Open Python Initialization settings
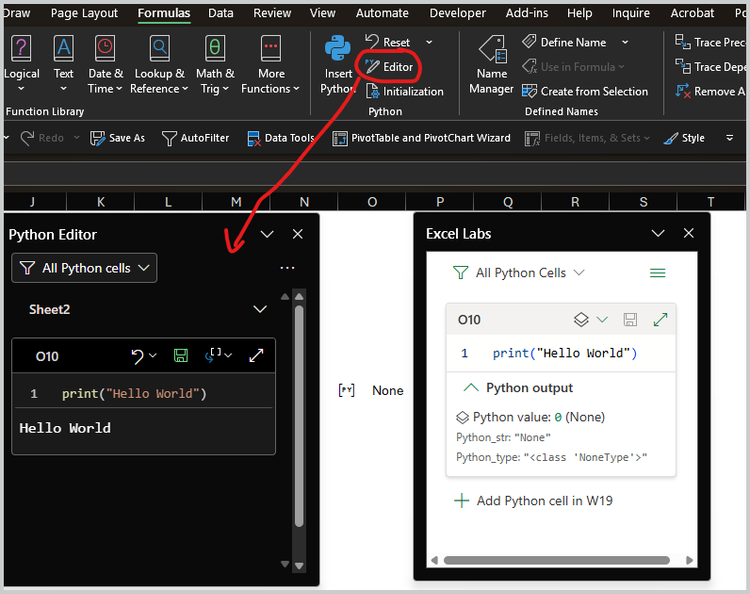 (405, 91)
